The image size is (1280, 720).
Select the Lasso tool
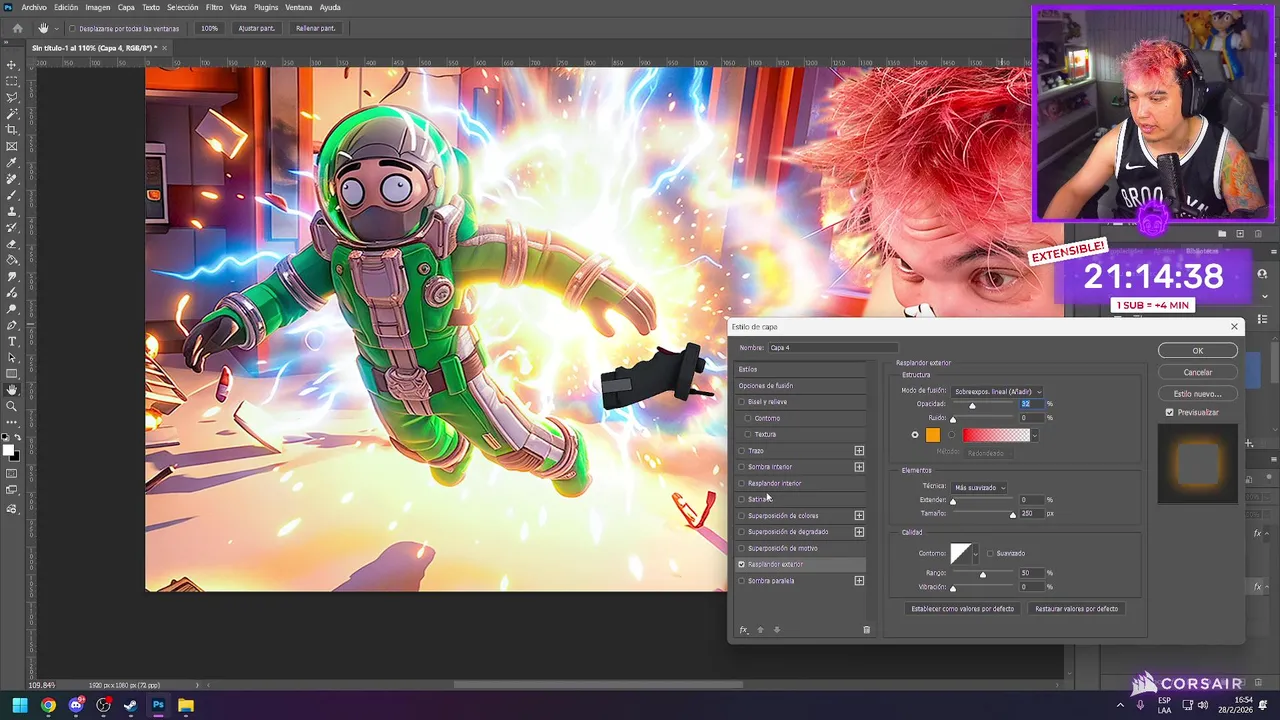pyautogui.click(x=12, y=97)
